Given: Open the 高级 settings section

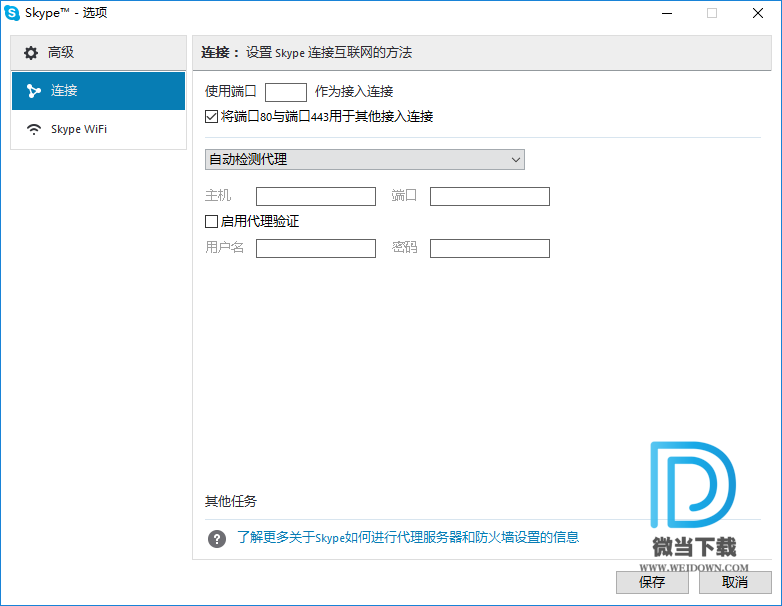Looking at the screenshot, I should click(98, 53).
